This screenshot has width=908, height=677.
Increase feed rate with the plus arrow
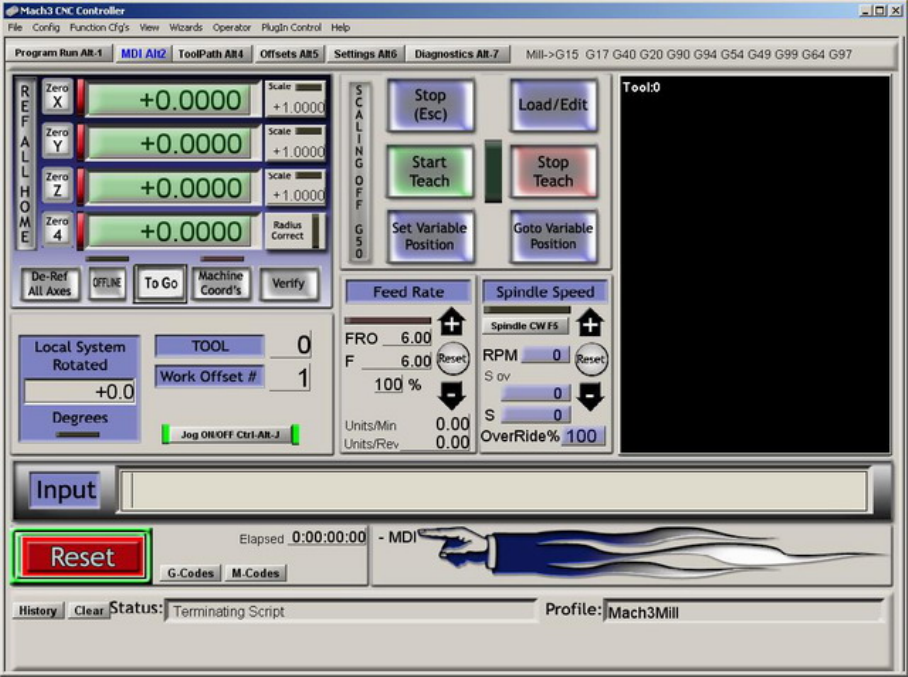click(x=452, y=322)
